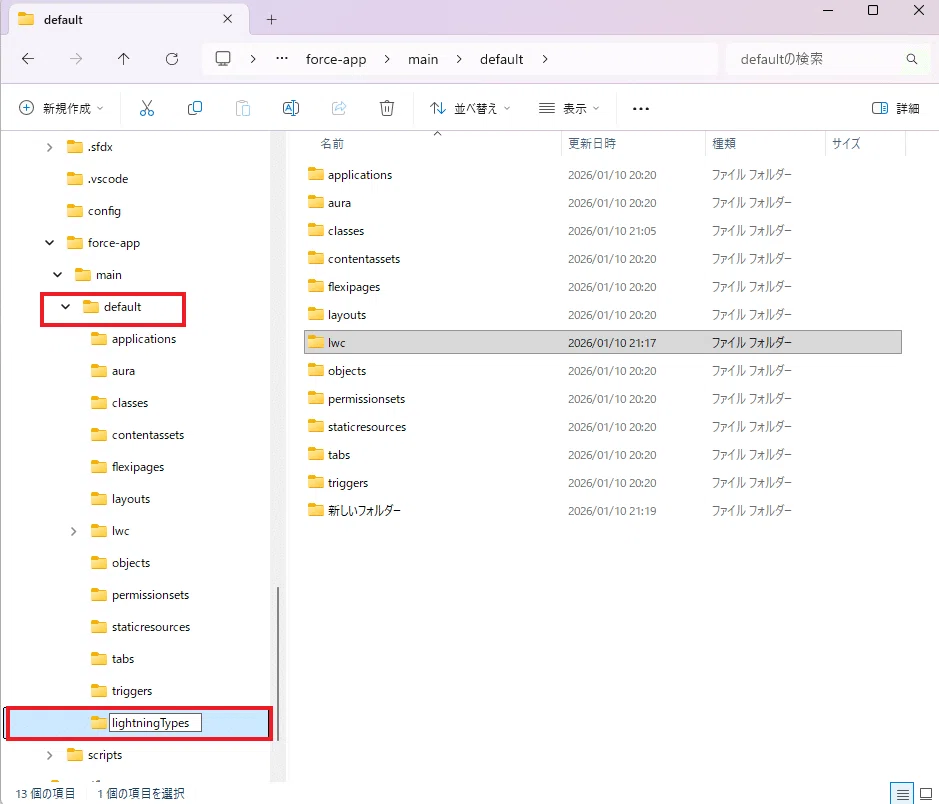Screen dimensions: 939x804
Task: Click default in the breadcrumb
Action: [501, 59]
